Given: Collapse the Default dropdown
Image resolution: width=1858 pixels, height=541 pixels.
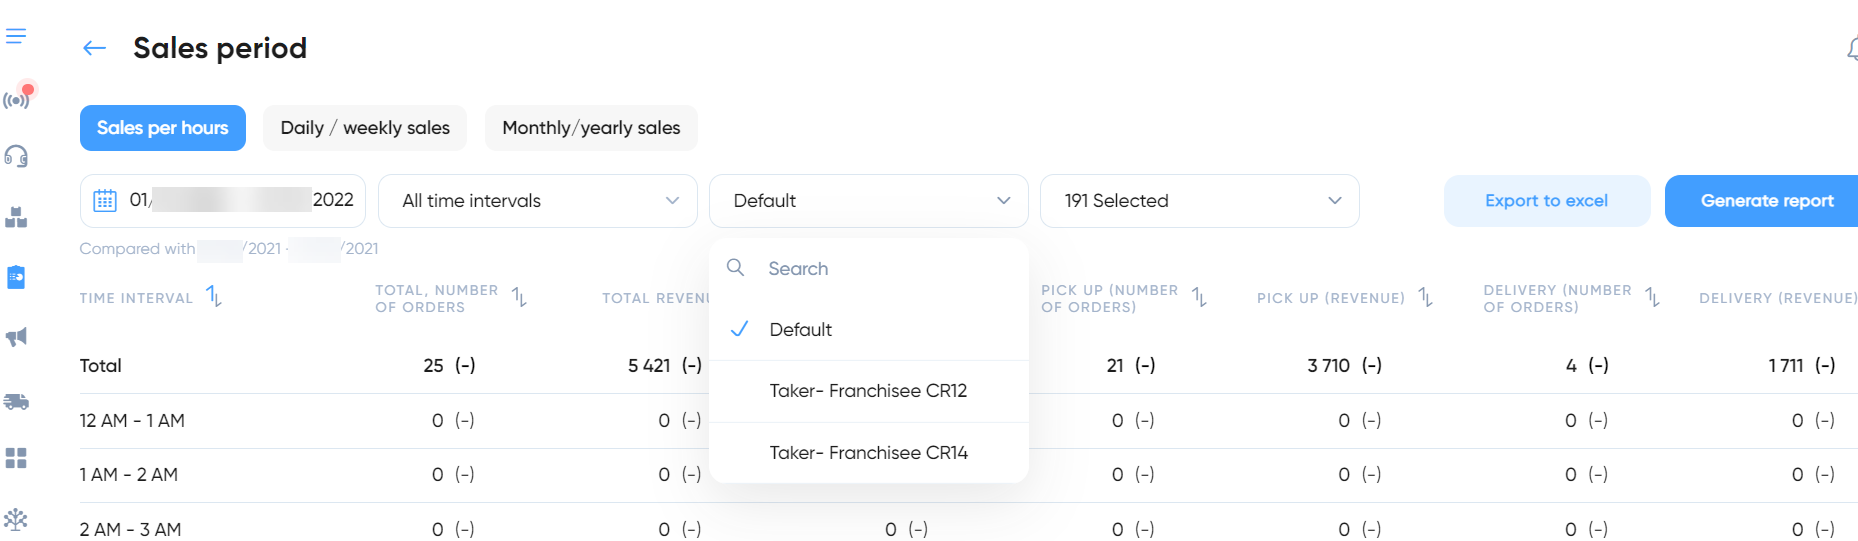Looking at the screenshot, I should (x=869, y=201).
